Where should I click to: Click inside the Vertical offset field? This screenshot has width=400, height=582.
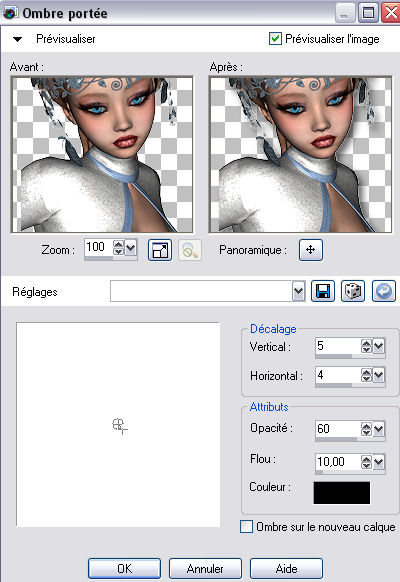pos(338,346)
